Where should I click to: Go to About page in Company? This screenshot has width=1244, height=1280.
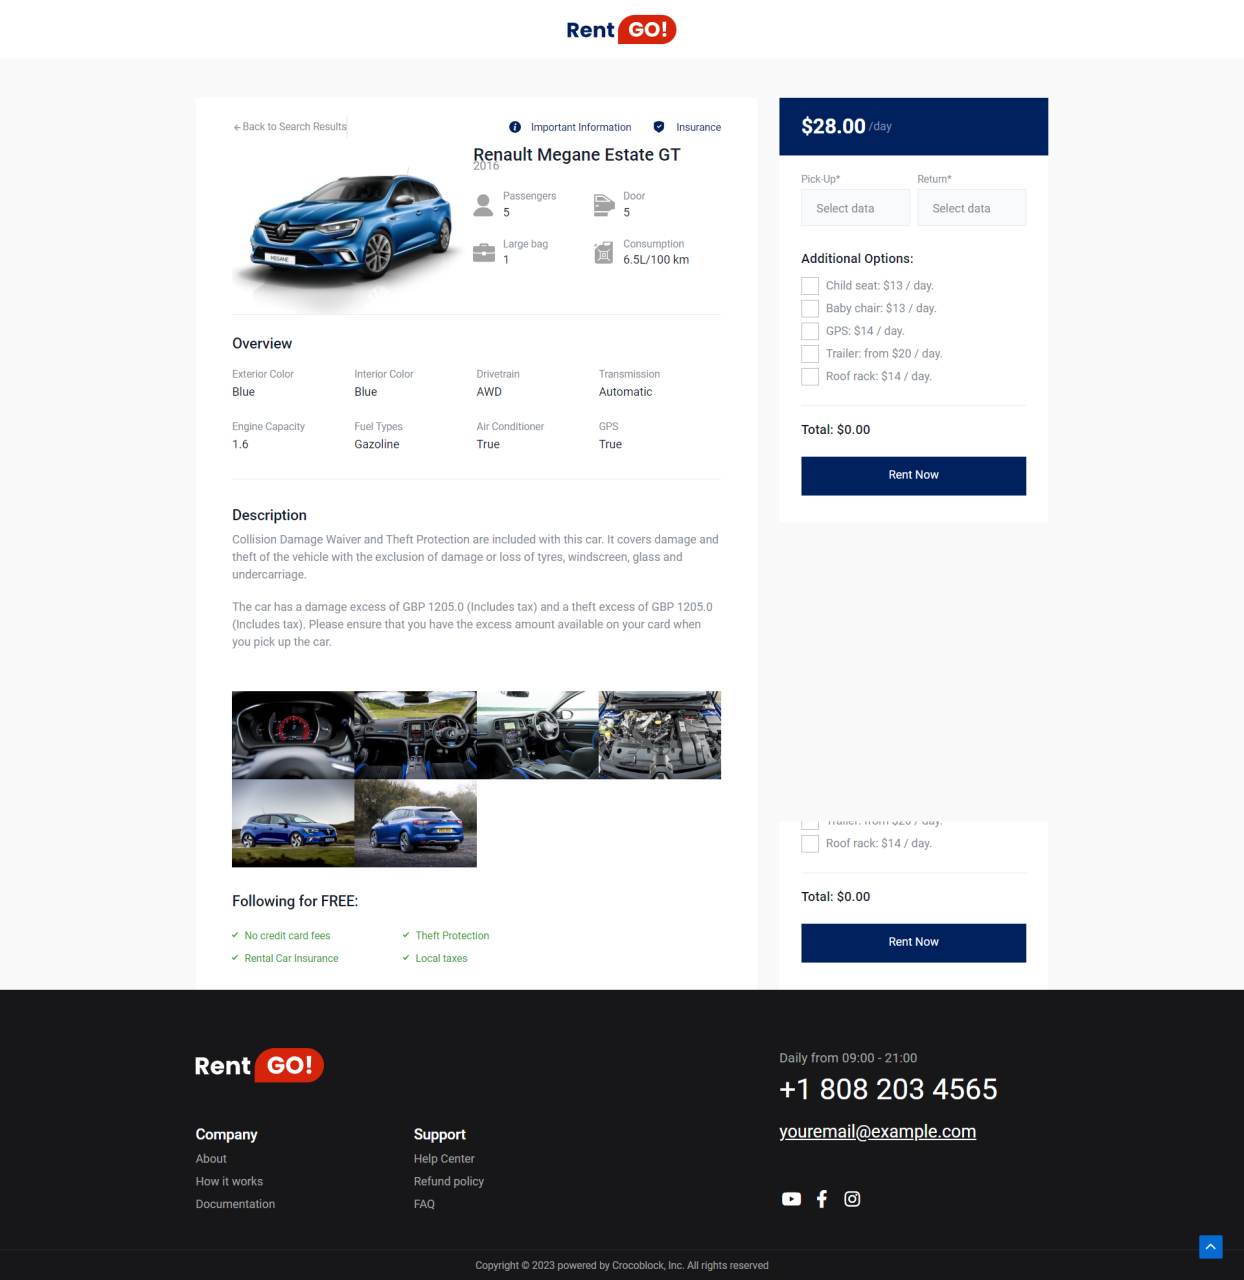click(x=211, y=1159)
